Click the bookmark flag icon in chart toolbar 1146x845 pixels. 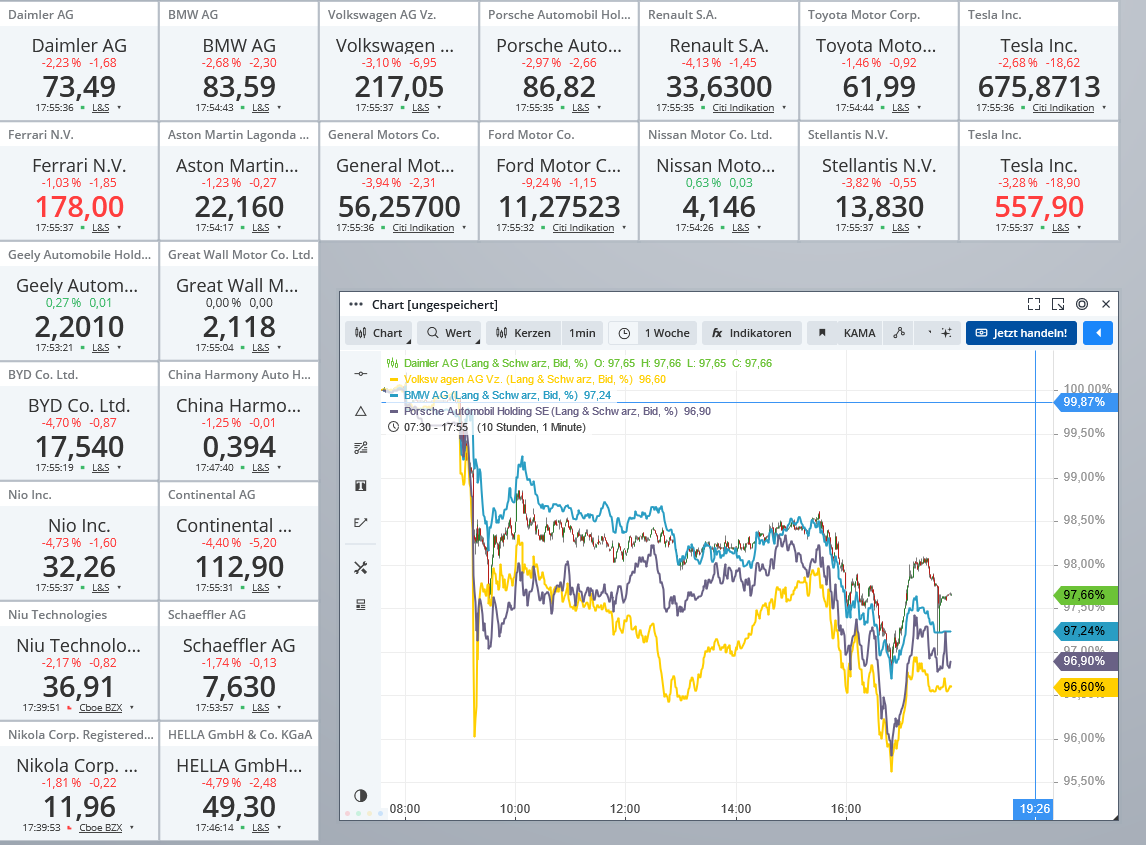pyautogui.click(x=822, y=333)
